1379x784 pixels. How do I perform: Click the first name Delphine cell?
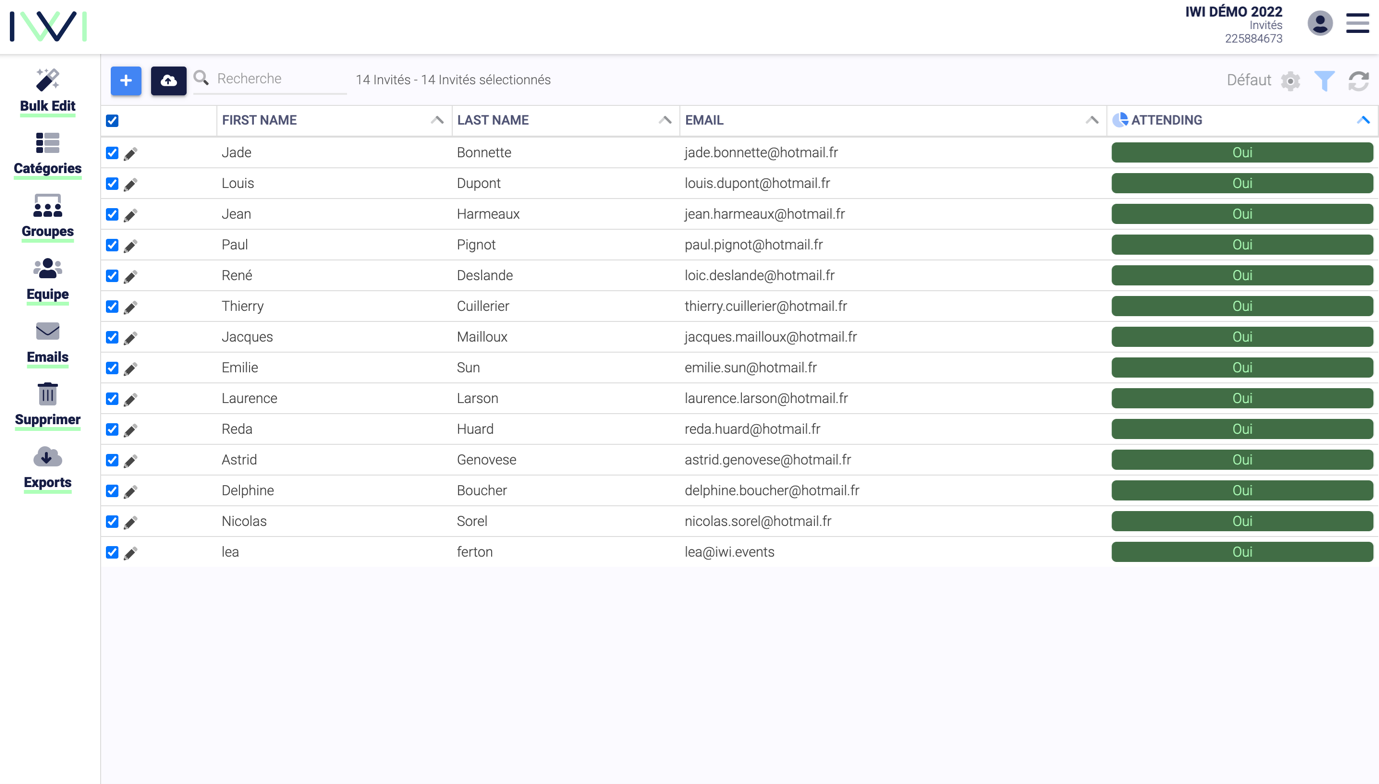(x=248, y=491)
